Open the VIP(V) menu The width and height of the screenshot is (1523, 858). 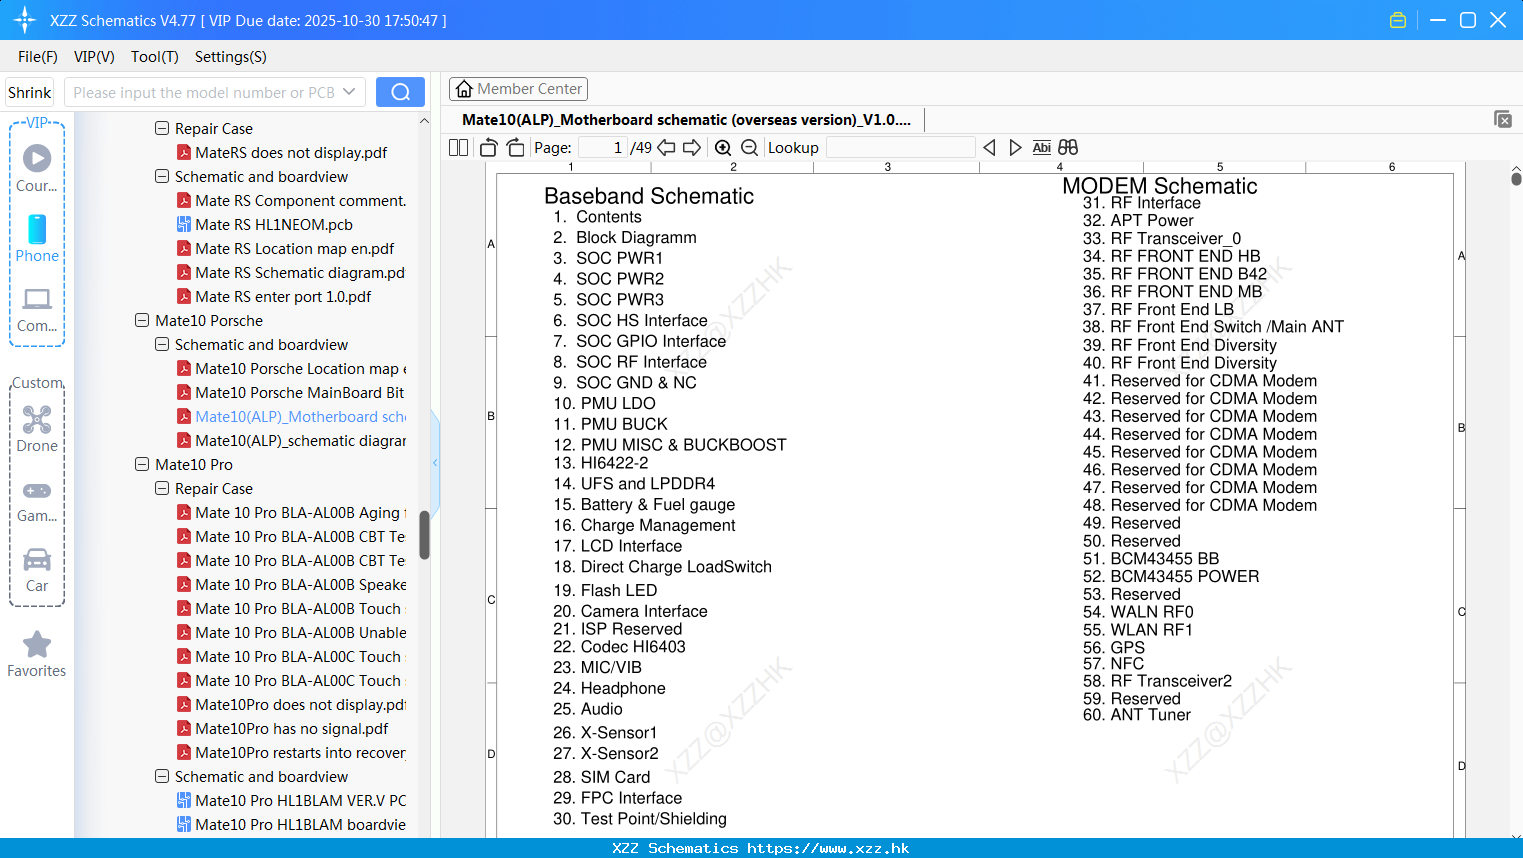click(x=94, y=56)
